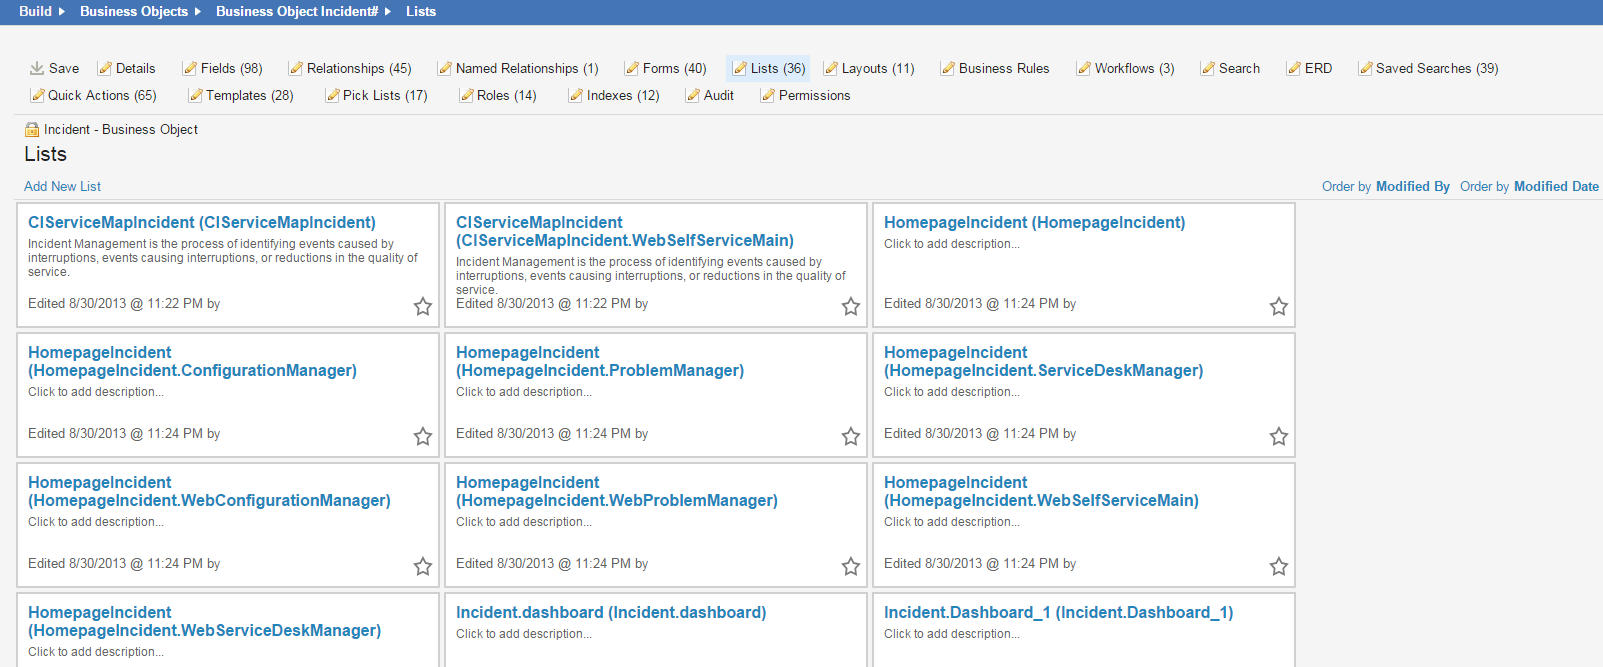
Task: Click the pencil icon next to Workflows (3)
Action: coord(1083,68)
